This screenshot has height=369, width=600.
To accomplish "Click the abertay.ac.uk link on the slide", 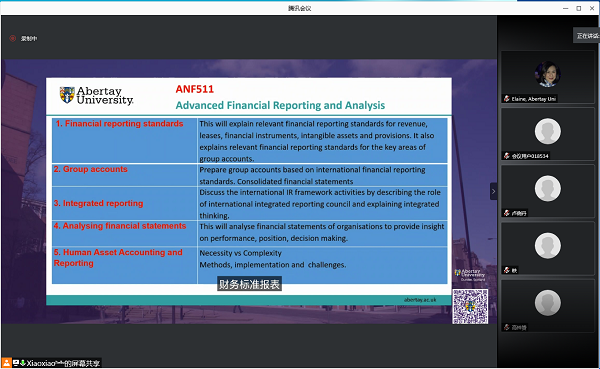I will 420,300.
